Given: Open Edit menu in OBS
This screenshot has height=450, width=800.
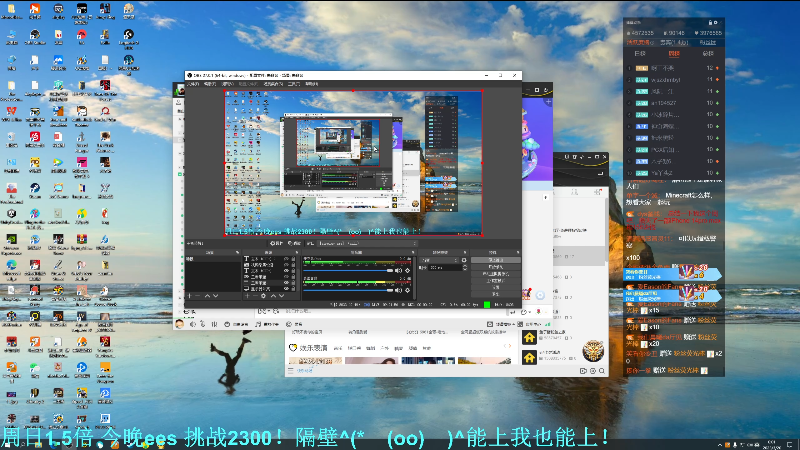Looking at the screenshot, I should tap(210, 84).
